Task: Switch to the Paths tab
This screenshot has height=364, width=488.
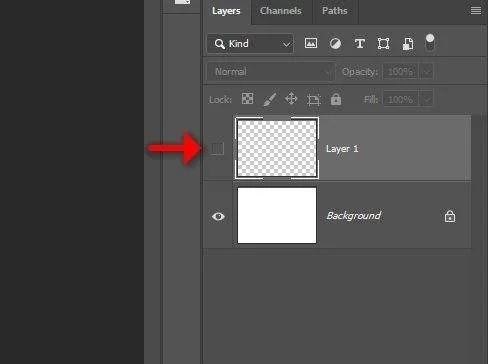Action: (335, 11)
